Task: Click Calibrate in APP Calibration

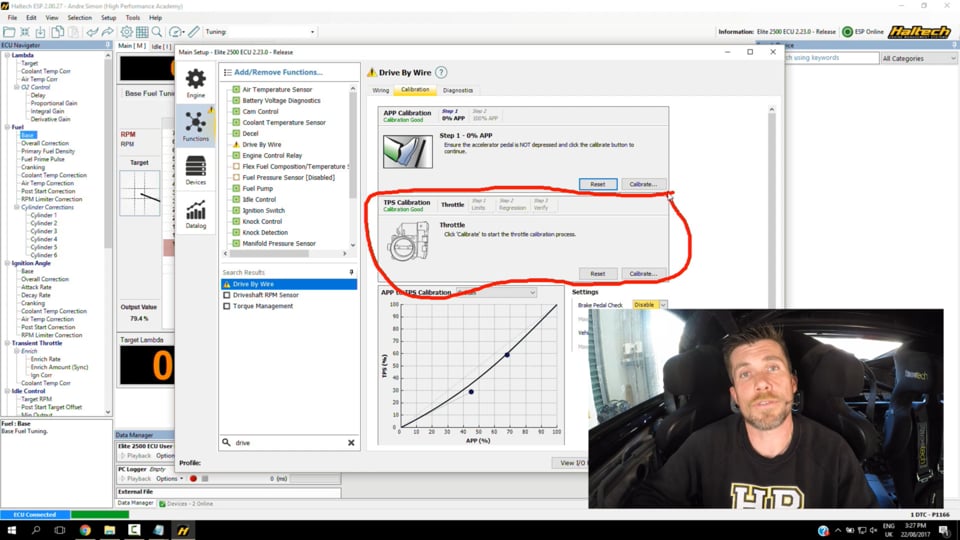Action: coord(643,184)
